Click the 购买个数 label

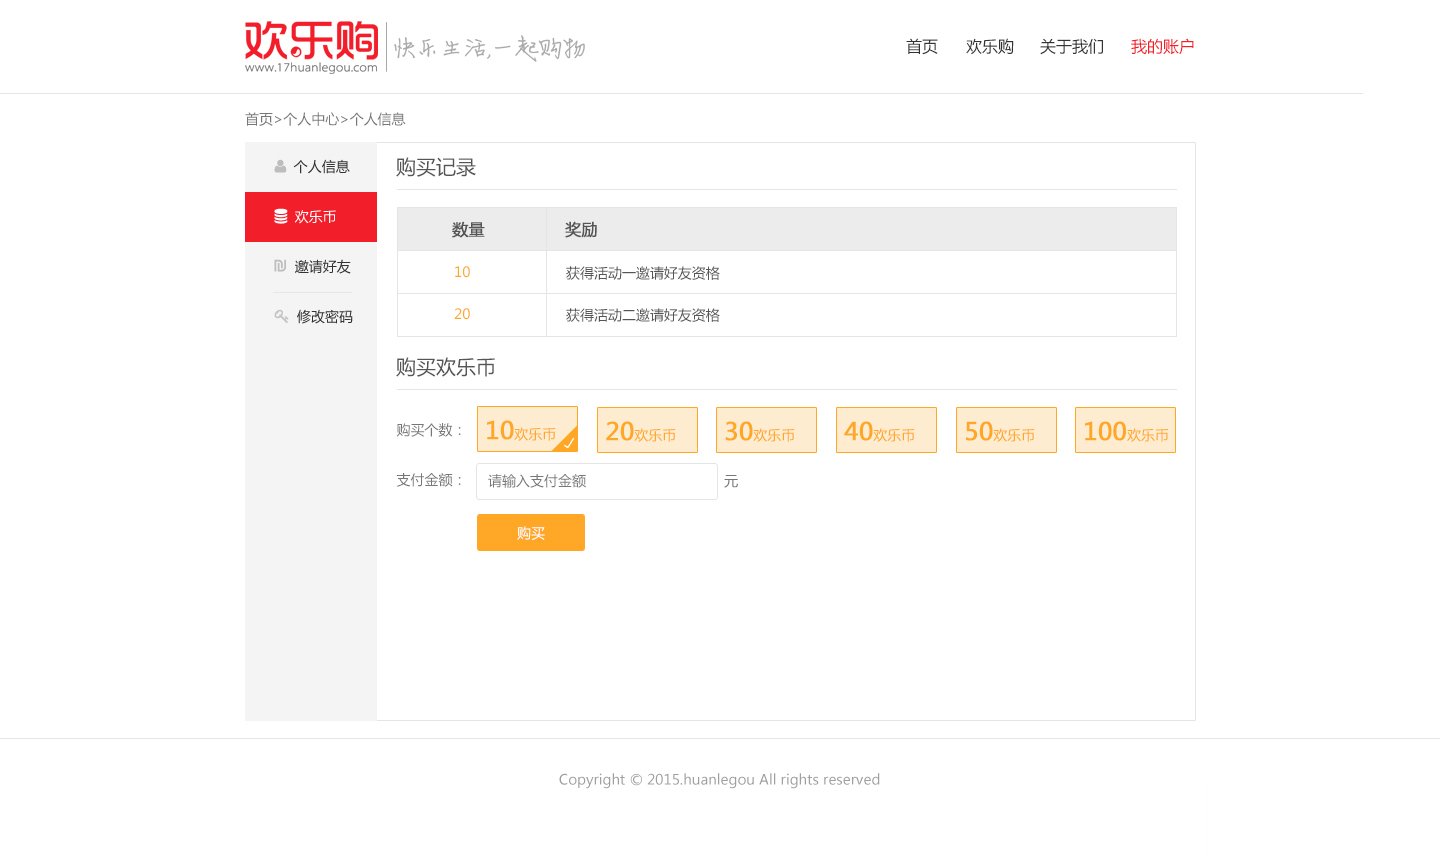[431, 430]
